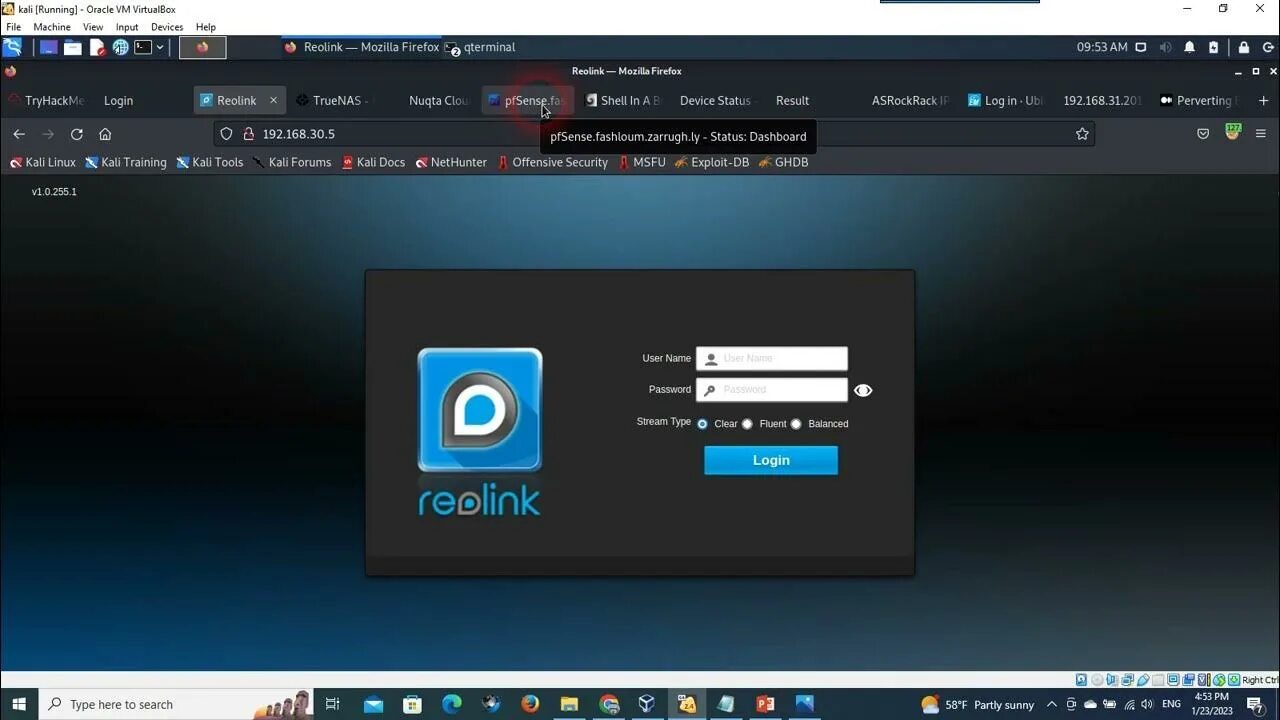Click the FoxyProxy extension icon

coord(1232,132)
